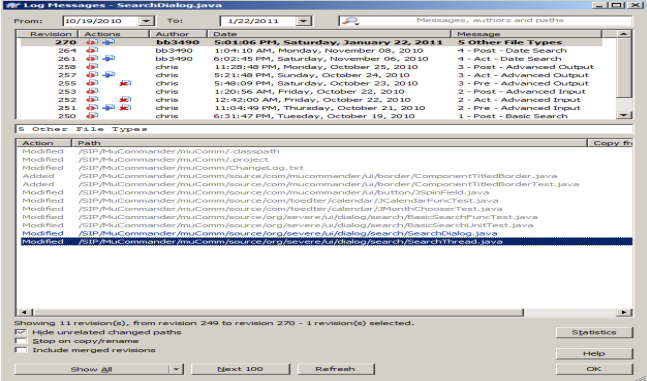Viewport: 647px width, 381px height.
Task: Select the '1 - Post - Basic Search' message
Action: coord(512,116)
